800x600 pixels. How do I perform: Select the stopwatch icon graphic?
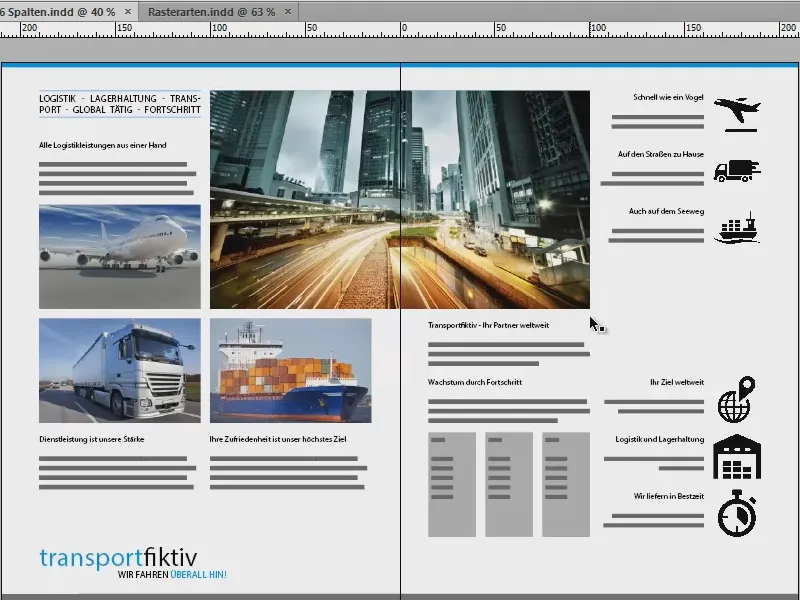point(737,513)
